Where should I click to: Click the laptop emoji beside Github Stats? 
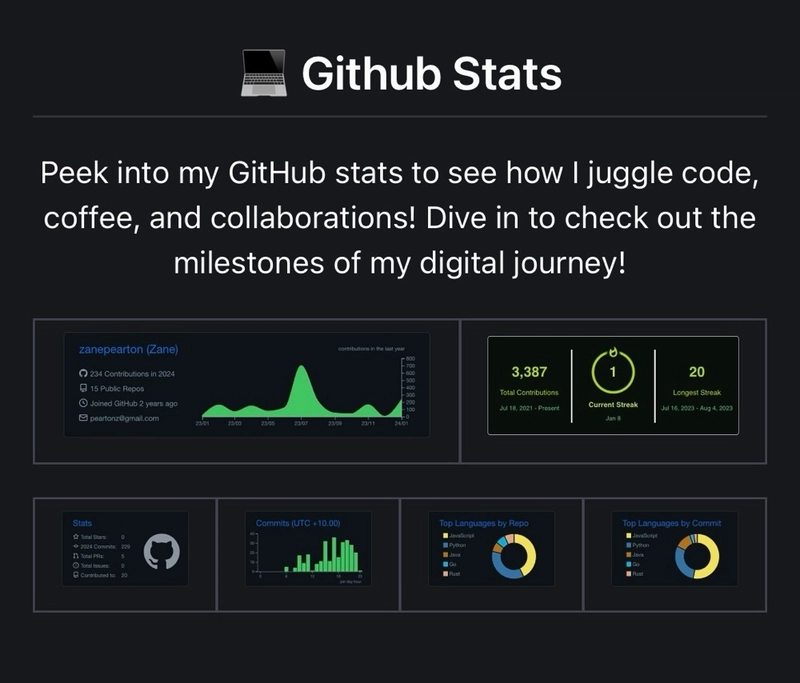point(264,75)
